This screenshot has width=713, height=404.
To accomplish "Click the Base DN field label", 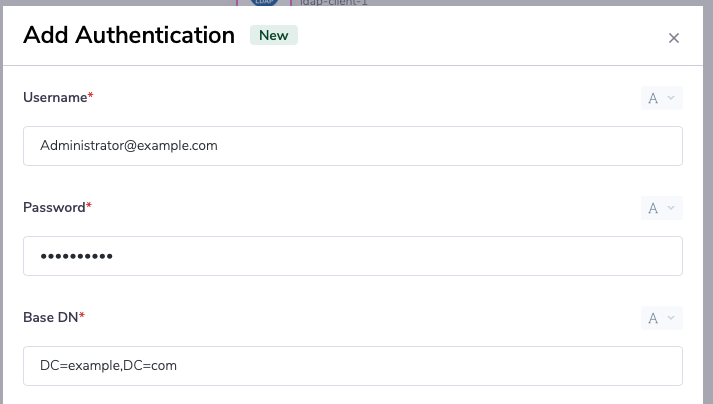I will click(50, 317).
